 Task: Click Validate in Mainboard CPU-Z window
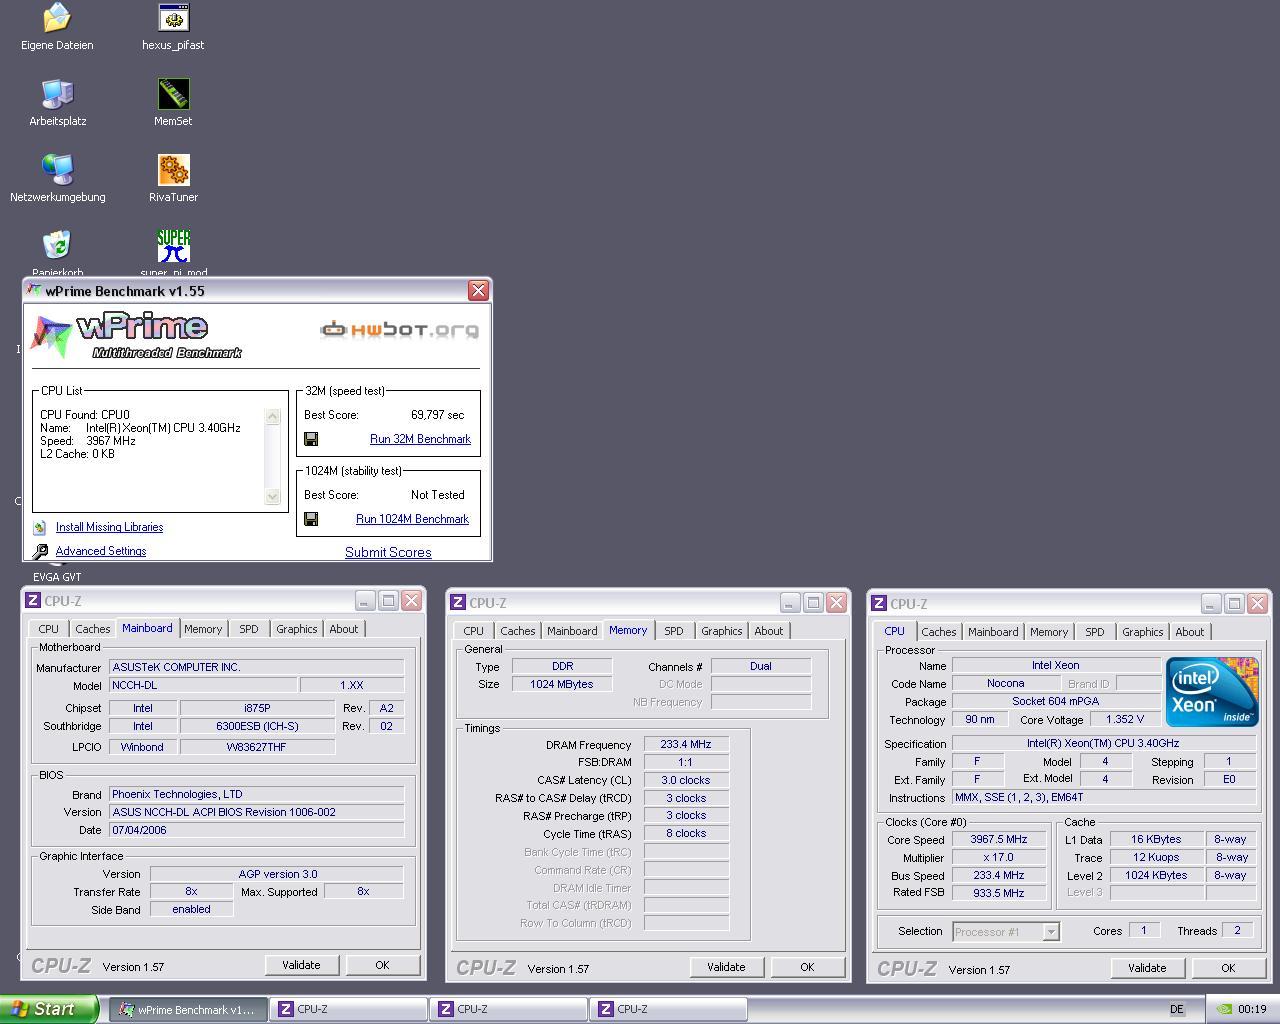pos(301,965)
